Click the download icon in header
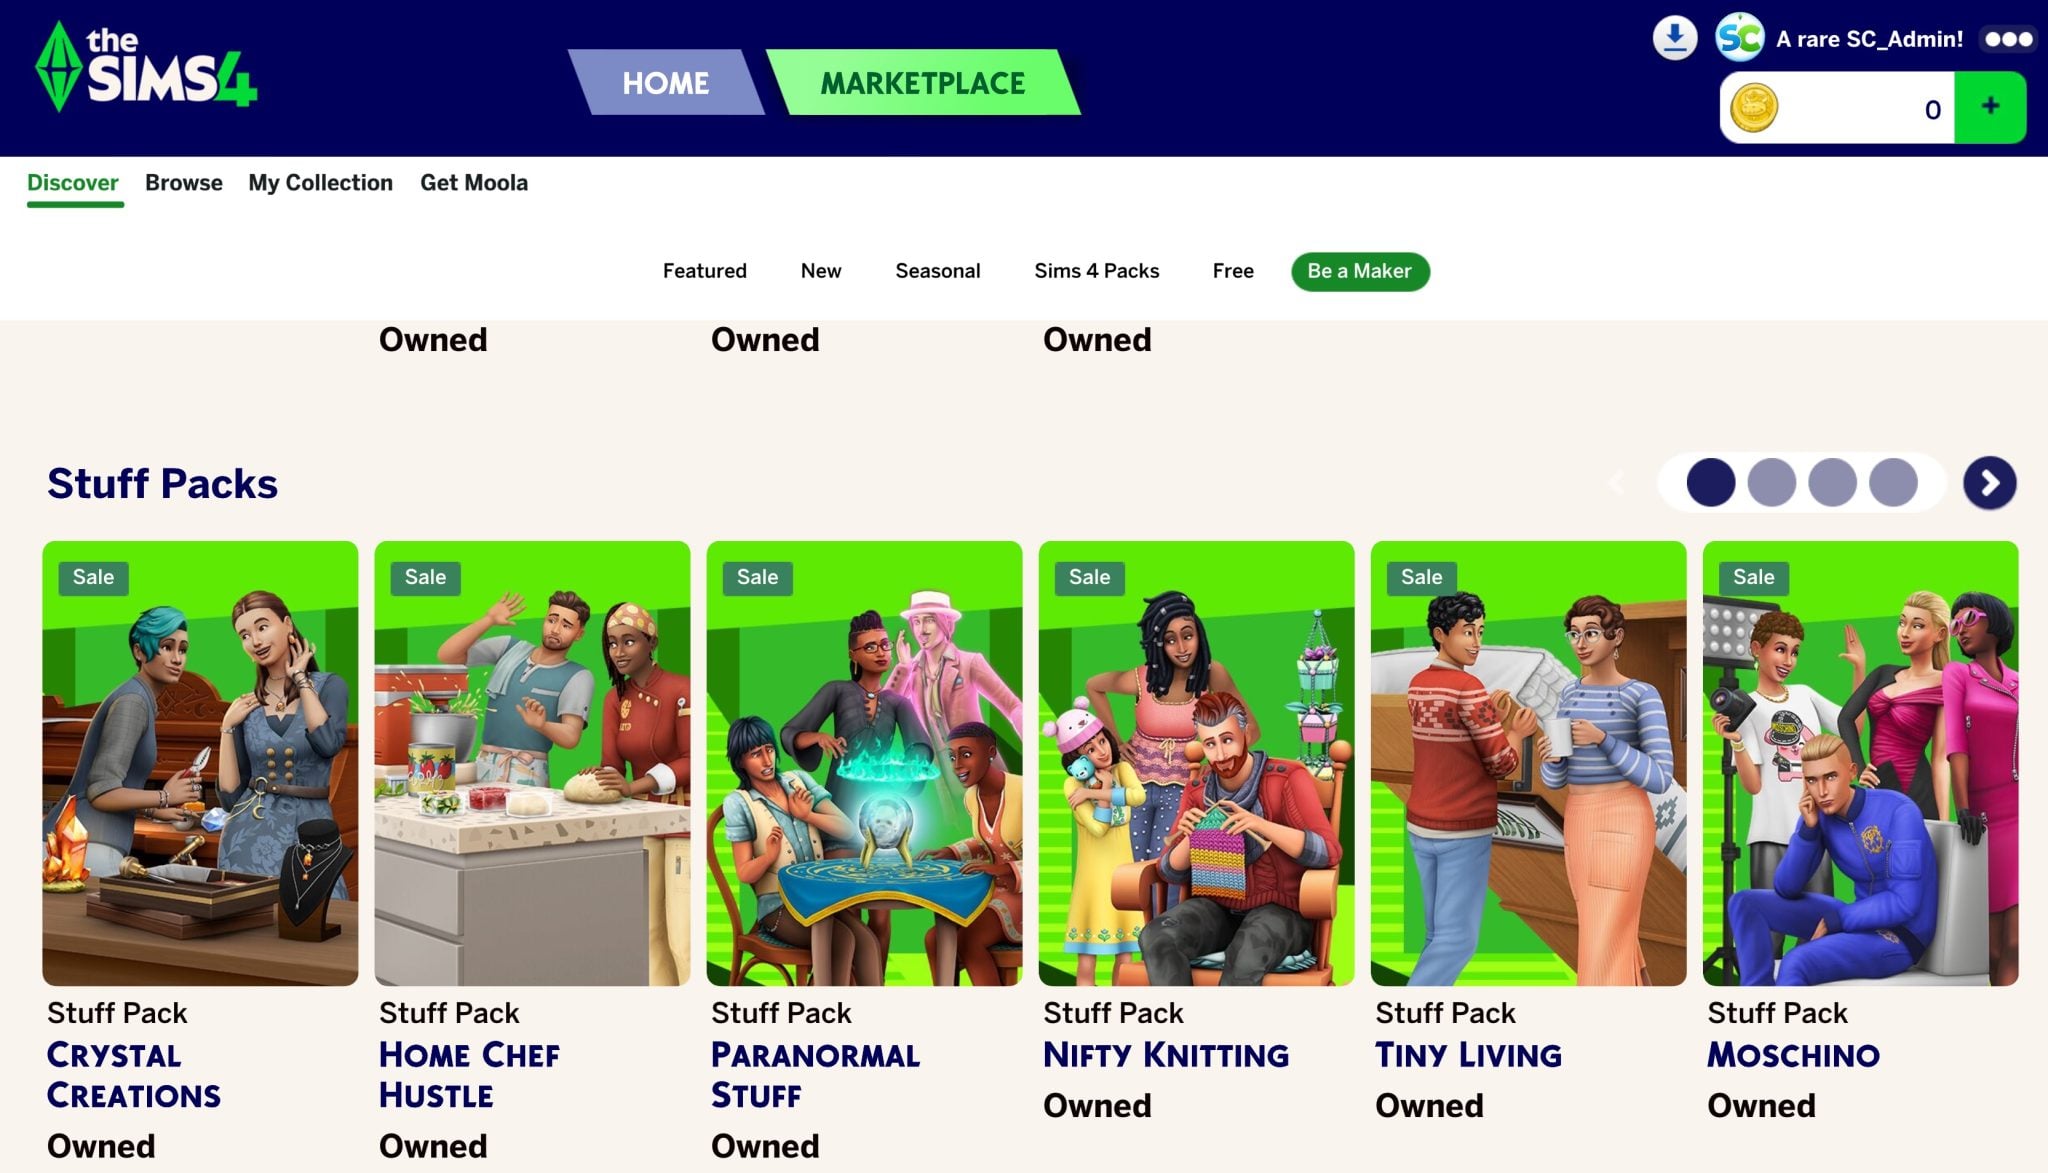This screenshot has width=2048, height=1173. click(1674, 38)
